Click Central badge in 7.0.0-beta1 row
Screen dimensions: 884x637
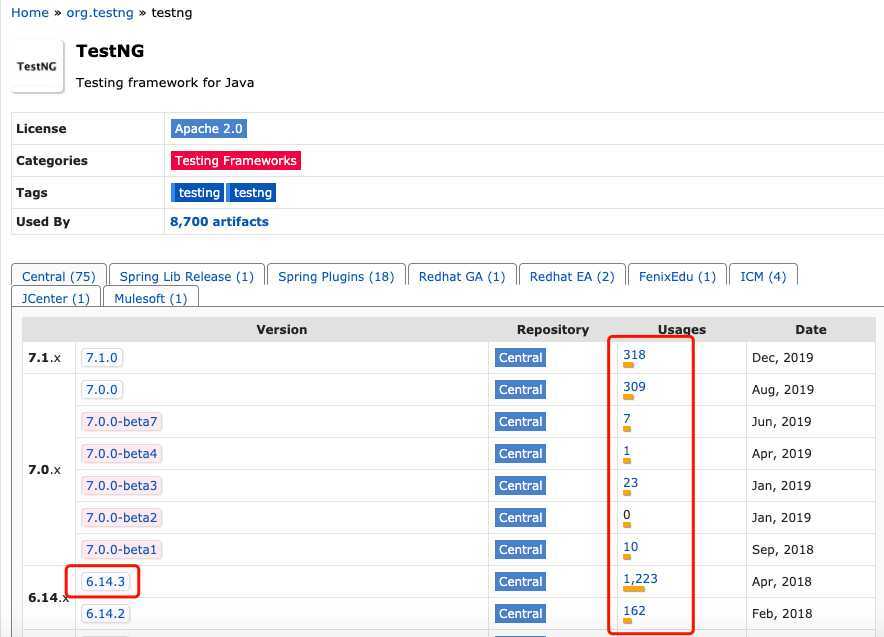coord(520,550)
